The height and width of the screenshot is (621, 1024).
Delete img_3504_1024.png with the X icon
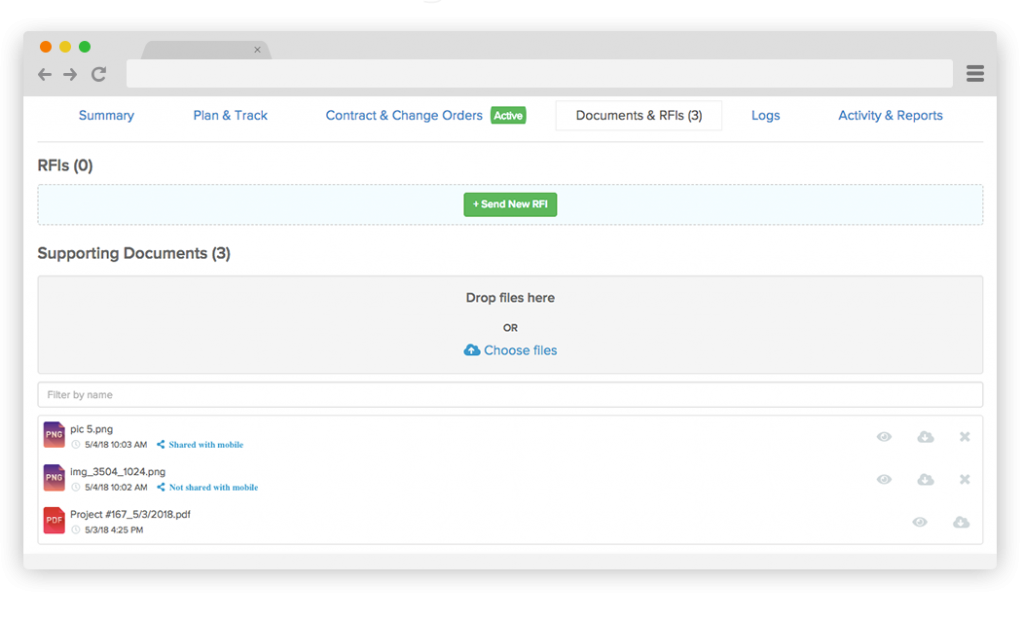pyautogui.click(x=965, y=479)
